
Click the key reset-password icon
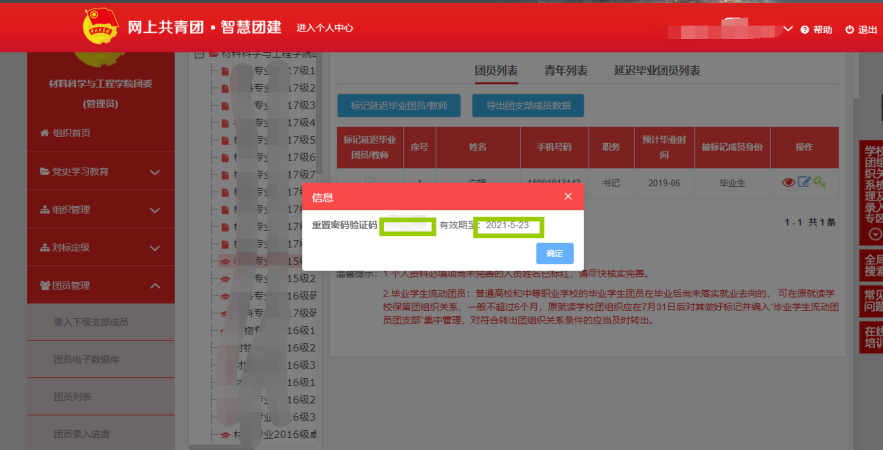(x=819, y=182)
